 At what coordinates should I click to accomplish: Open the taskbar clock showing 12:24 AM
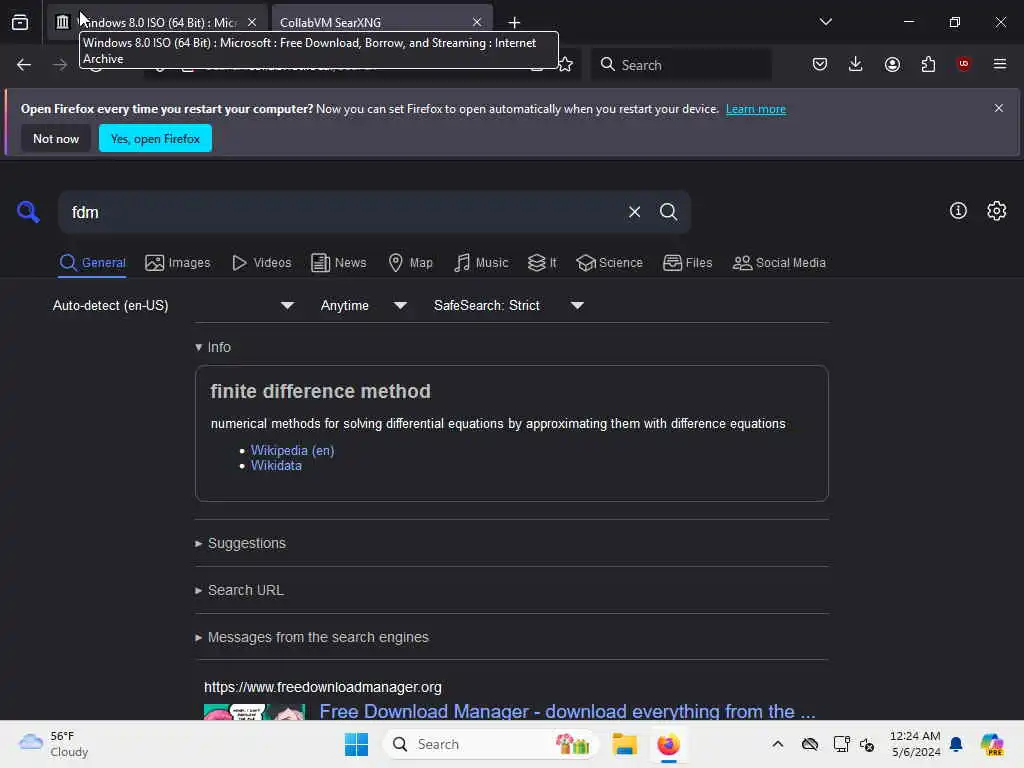[x=916, y=744]
